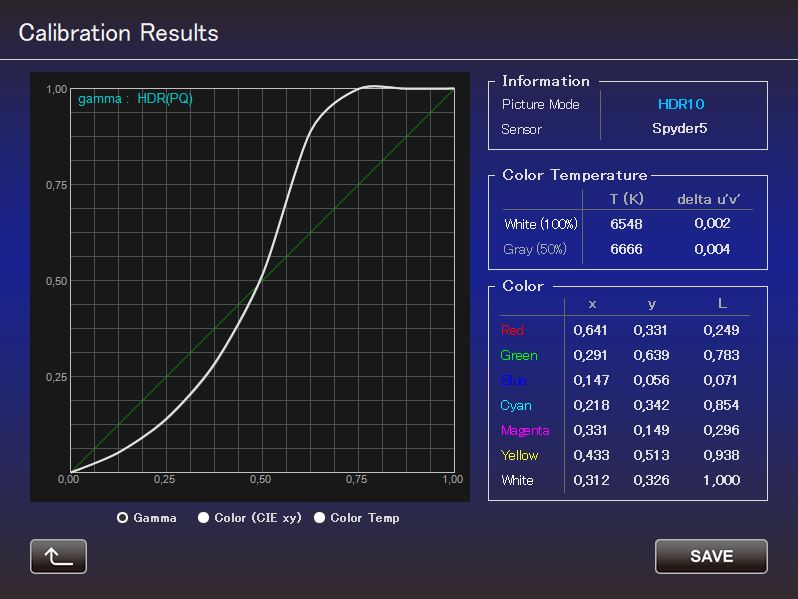Select the Gamma radio button
The width and height of the screenshot is (798, 599).
tap(123, 518)
